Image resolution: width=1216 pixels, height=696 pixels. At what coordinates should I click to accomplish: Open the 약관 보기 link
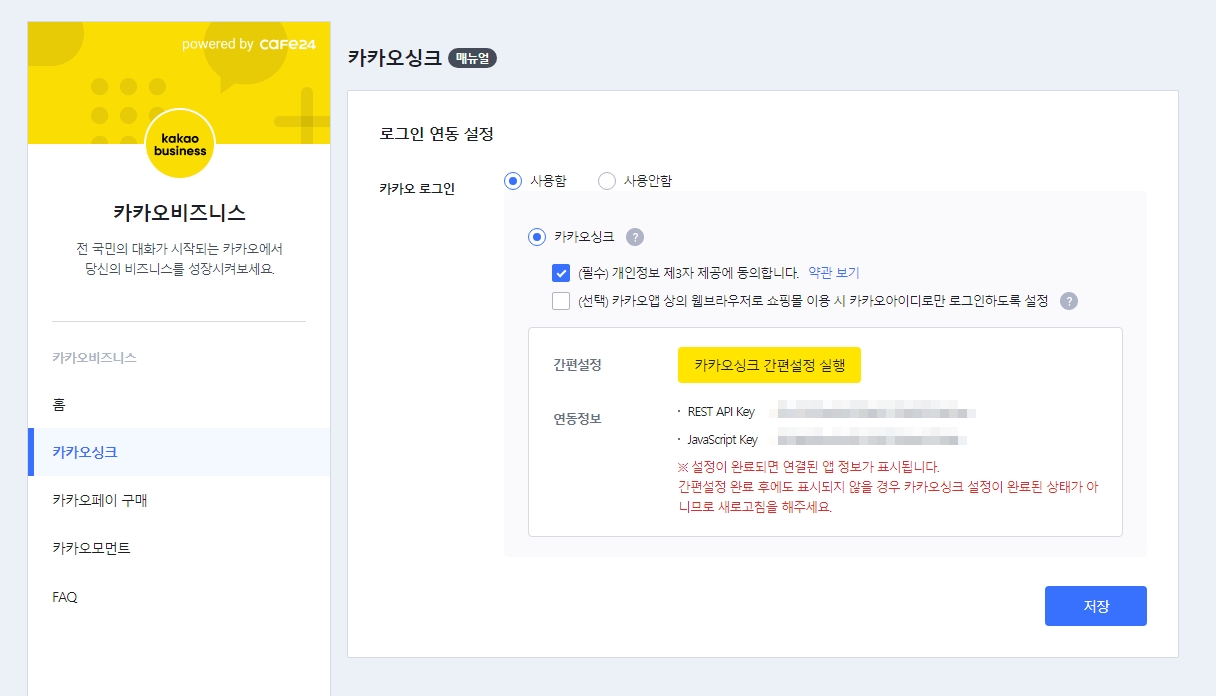pyautogui.click(x=833, y=273)
